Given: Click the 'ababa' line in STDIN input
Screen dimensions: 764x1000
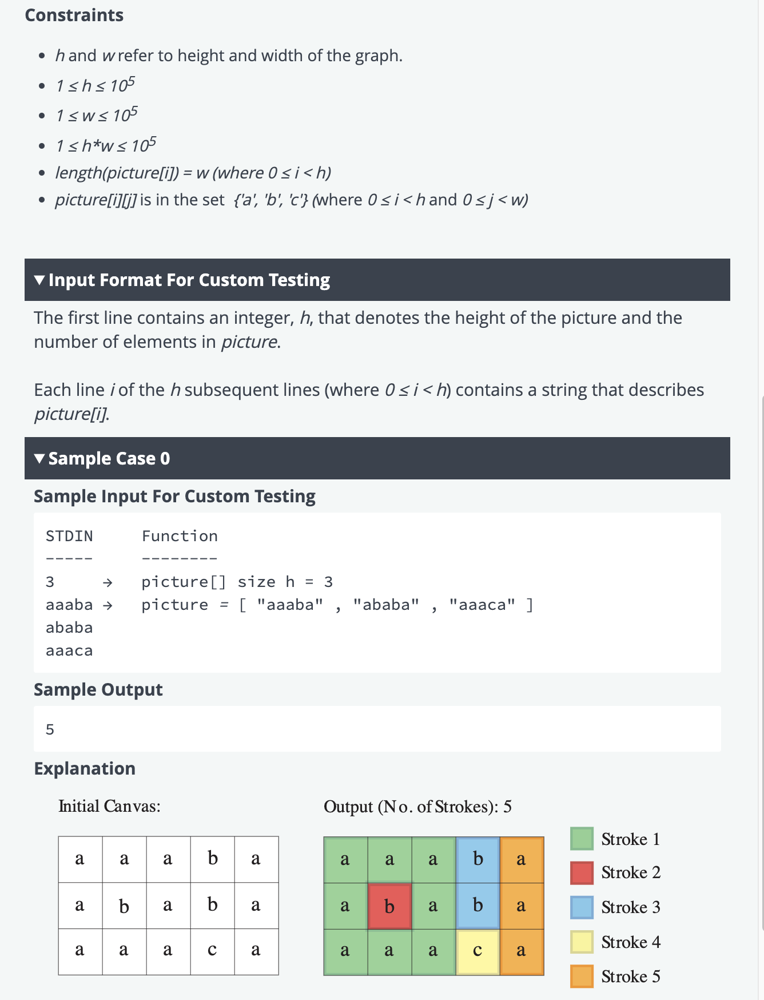Looking at the screenshot, I should [69, 628].
